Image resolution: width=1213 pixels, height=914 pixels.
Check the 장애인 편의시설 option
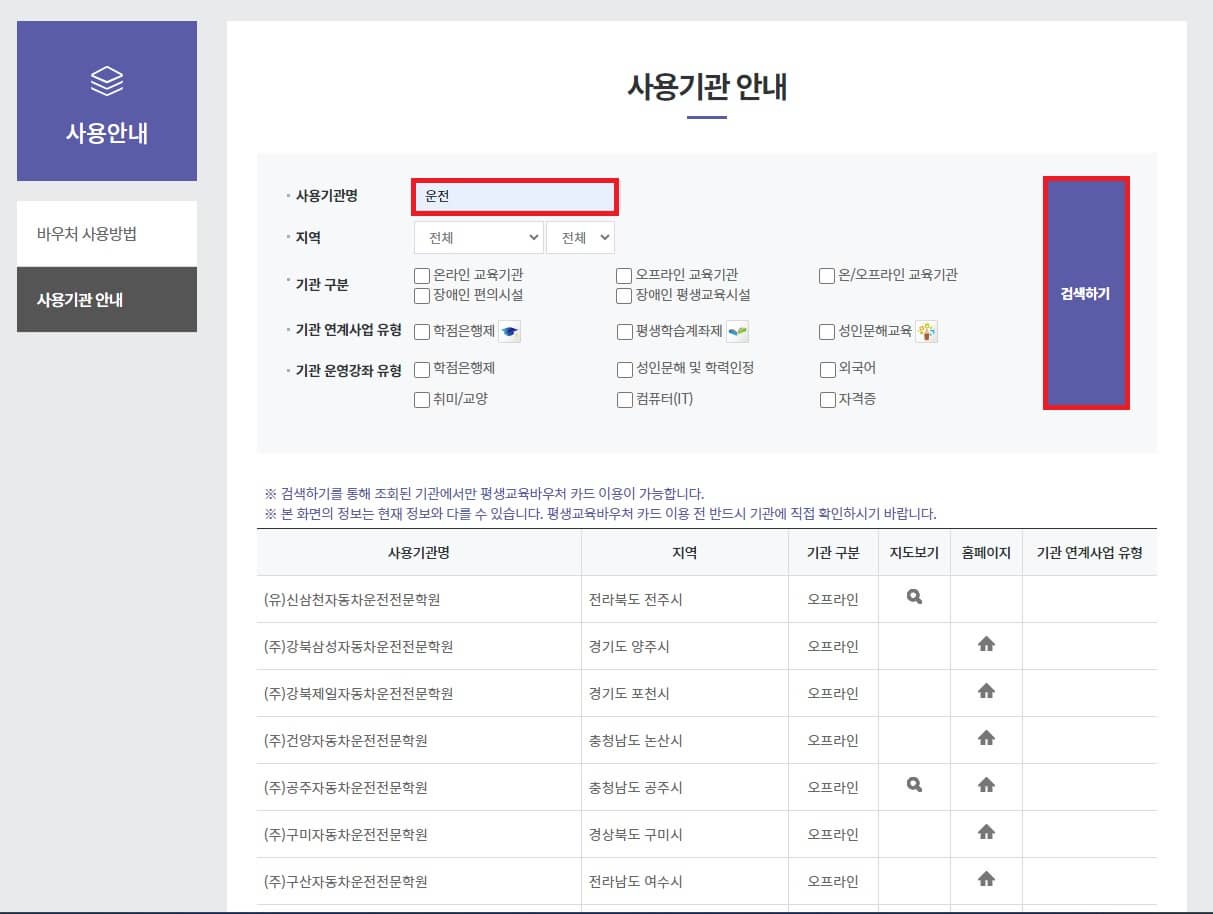pos(421,296)
